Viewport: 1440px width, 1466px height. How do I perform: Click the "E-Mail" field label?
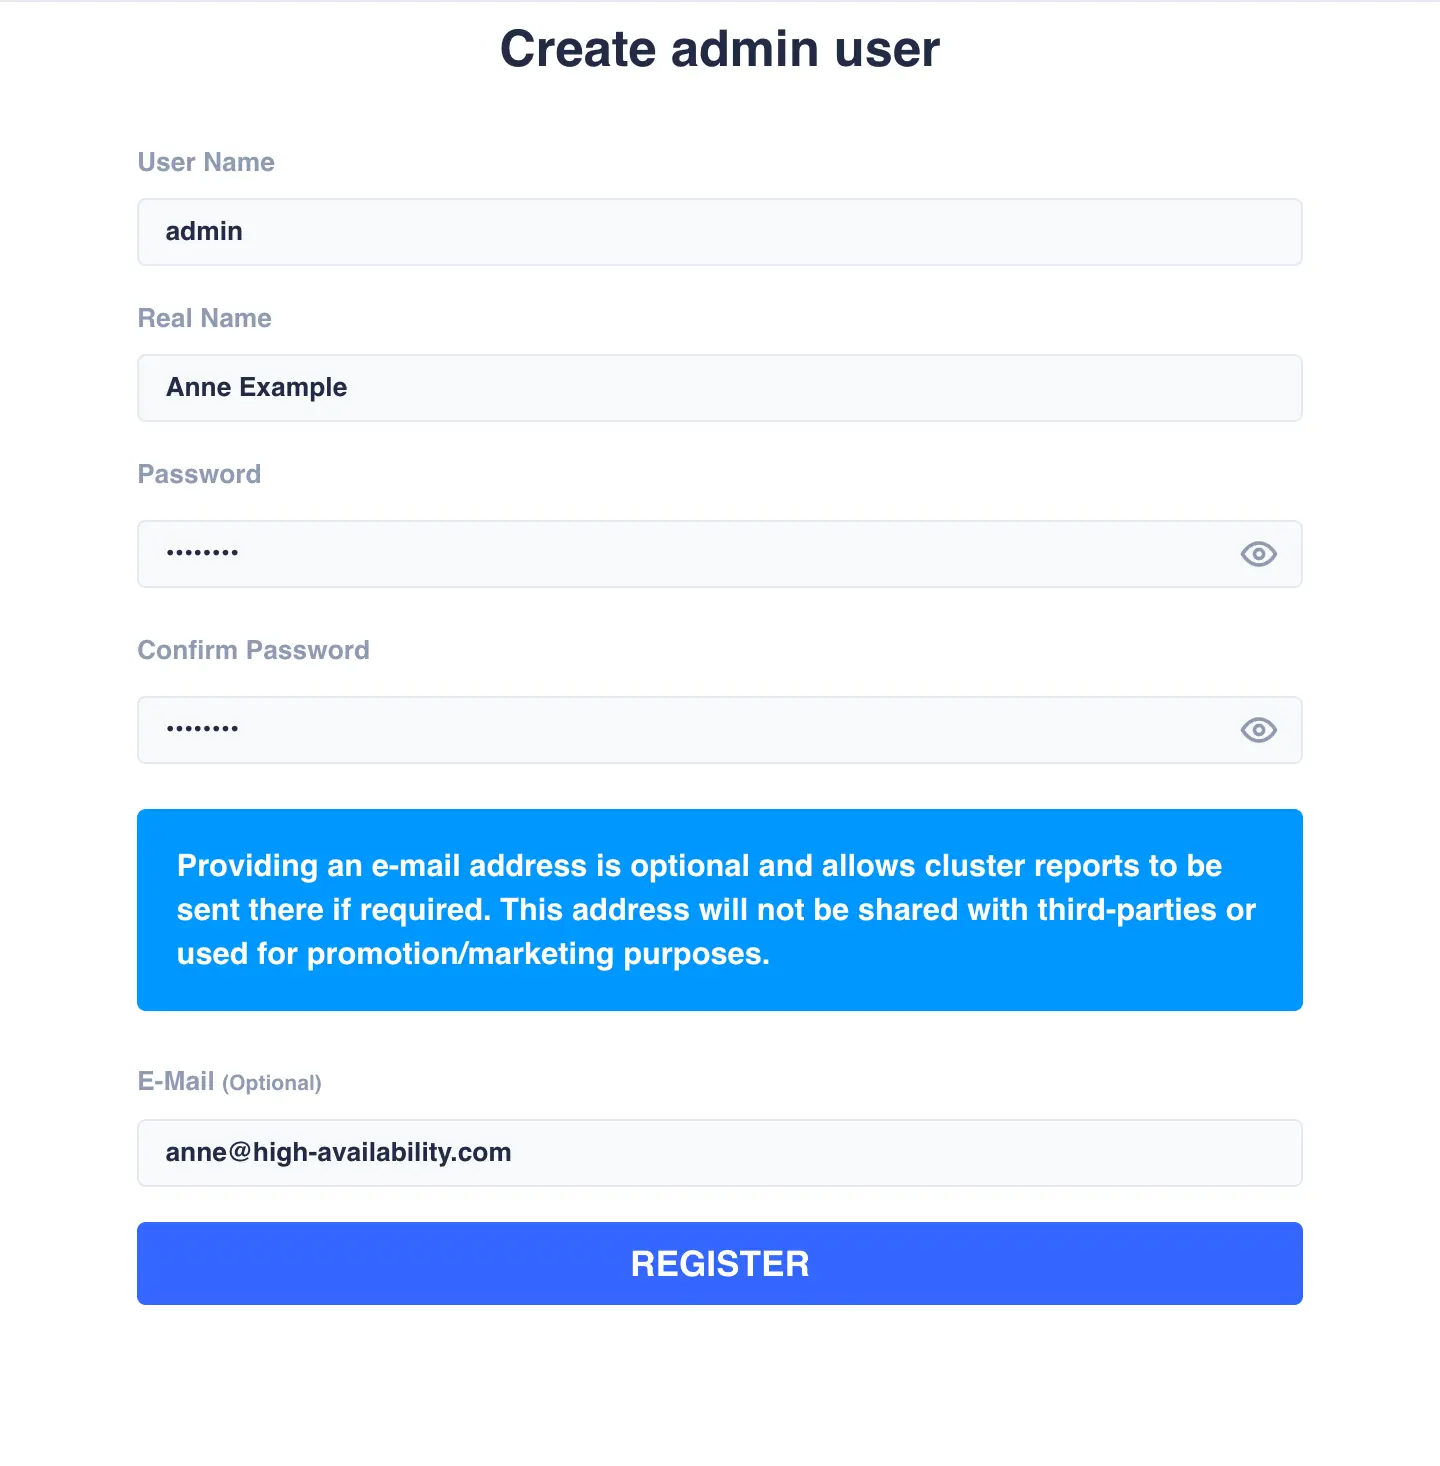tap(176, 1081)
